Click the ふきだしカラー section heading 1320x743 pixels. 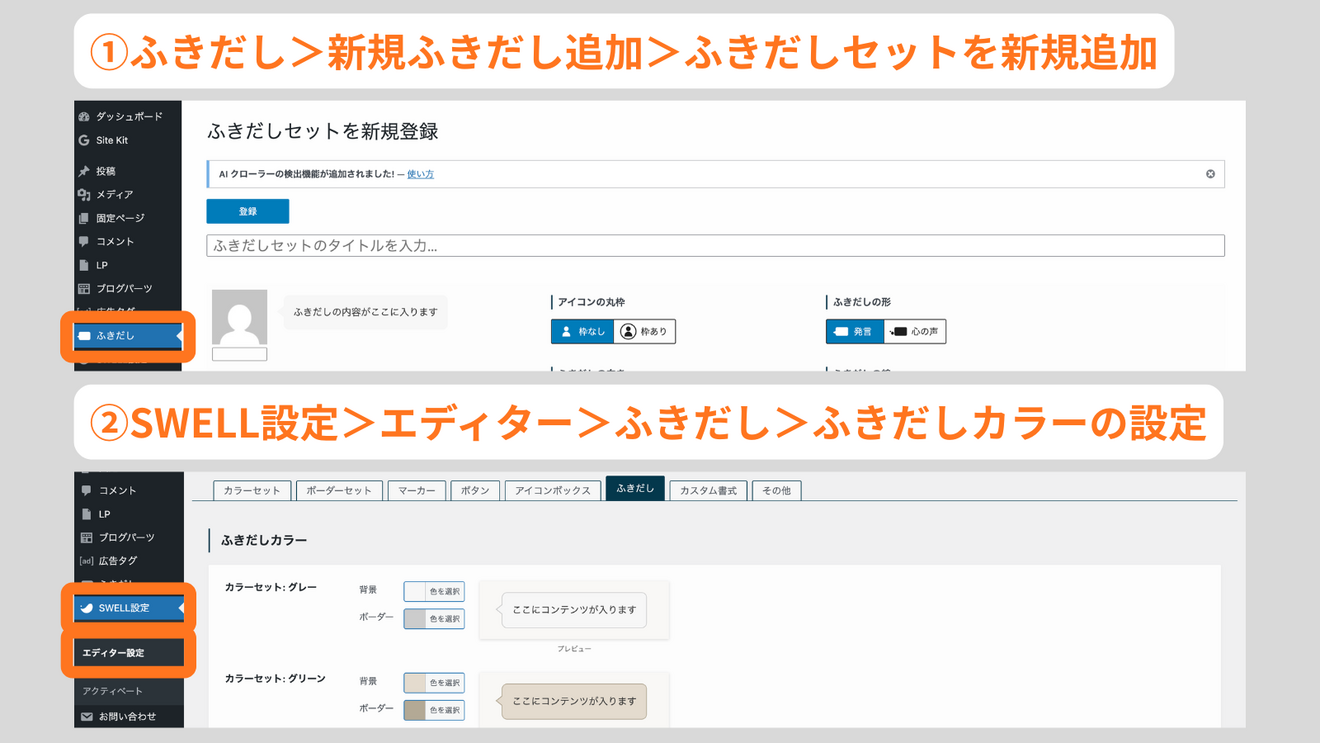264,541
